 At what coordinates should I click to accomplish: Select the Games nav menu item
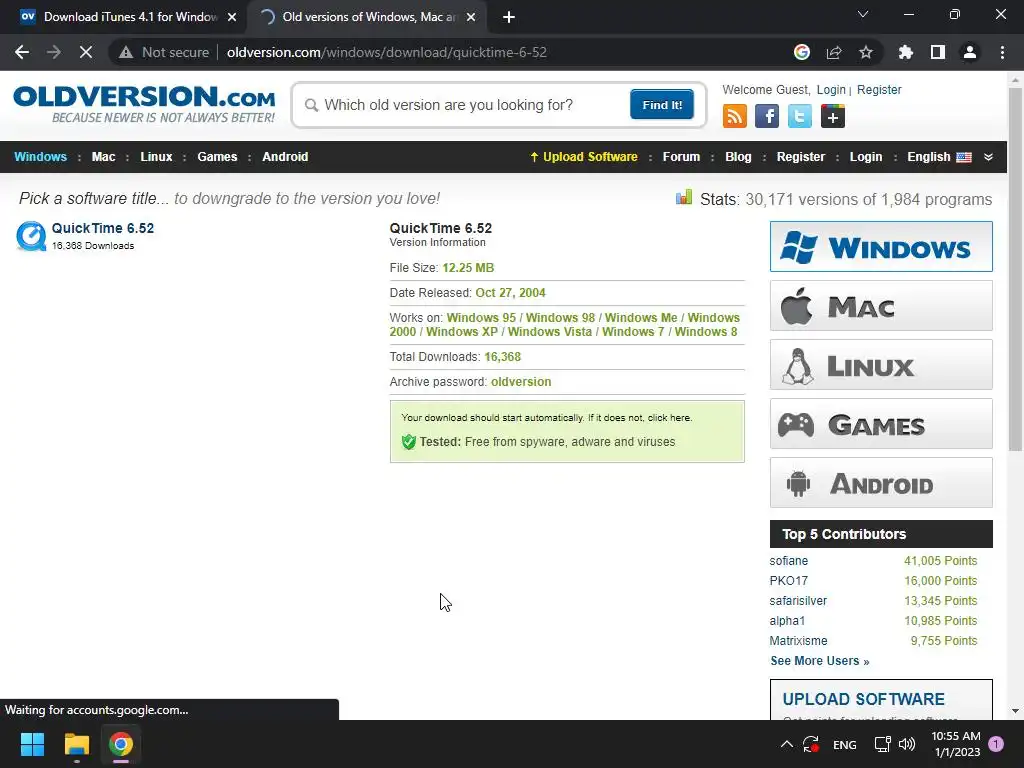point(217,157)
